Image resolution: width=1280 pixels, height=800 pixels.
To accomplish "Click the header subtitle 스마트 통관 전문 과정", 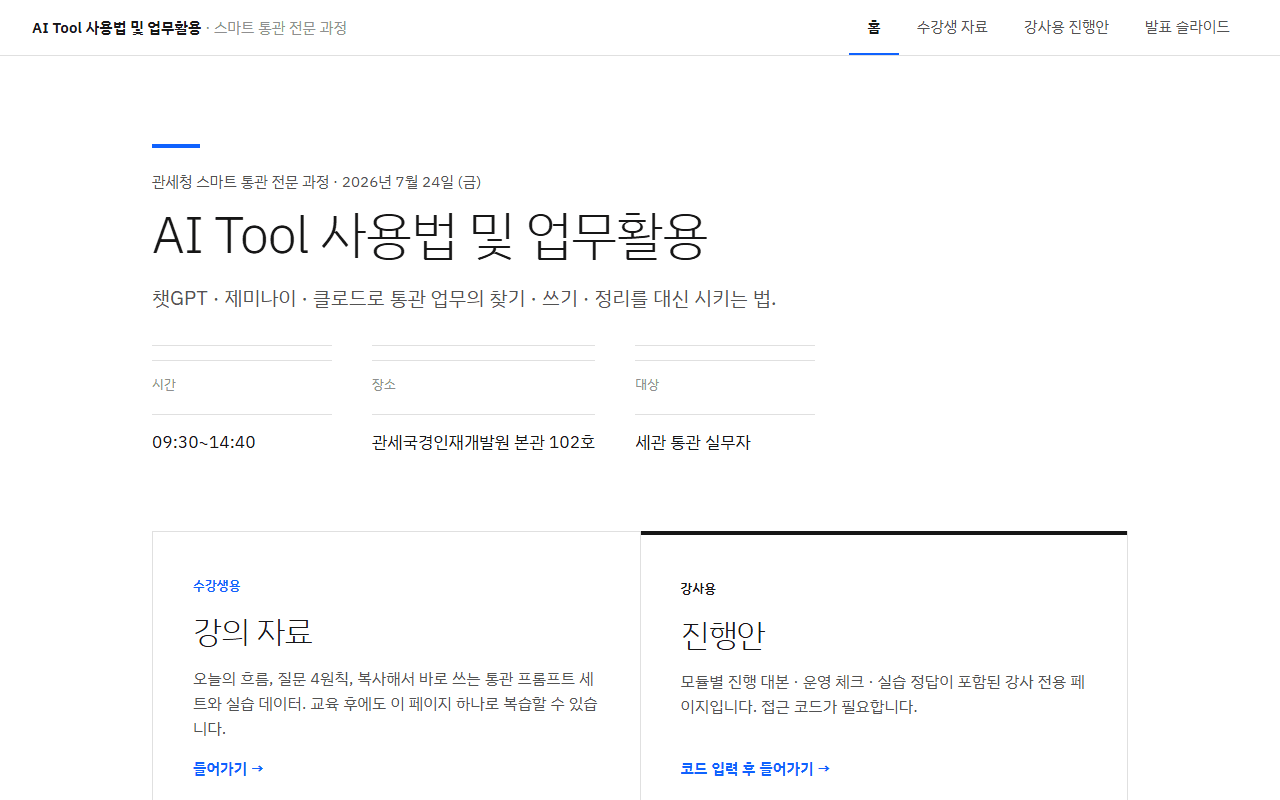I will [x=280, y=28].
